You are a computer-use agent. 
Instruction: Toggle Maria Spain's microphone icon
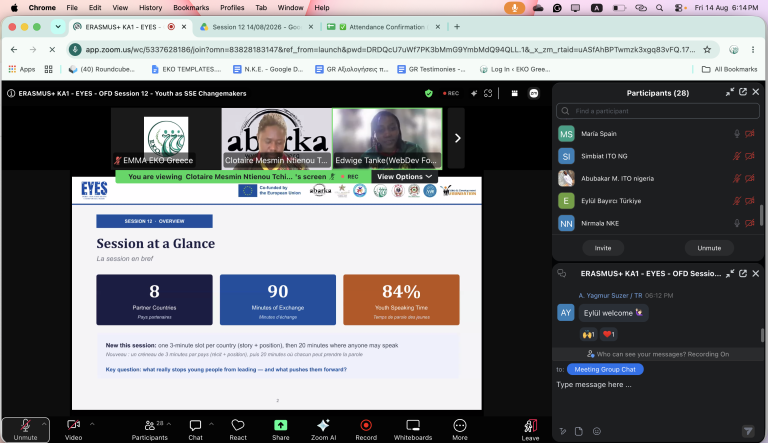coord(737,133)
